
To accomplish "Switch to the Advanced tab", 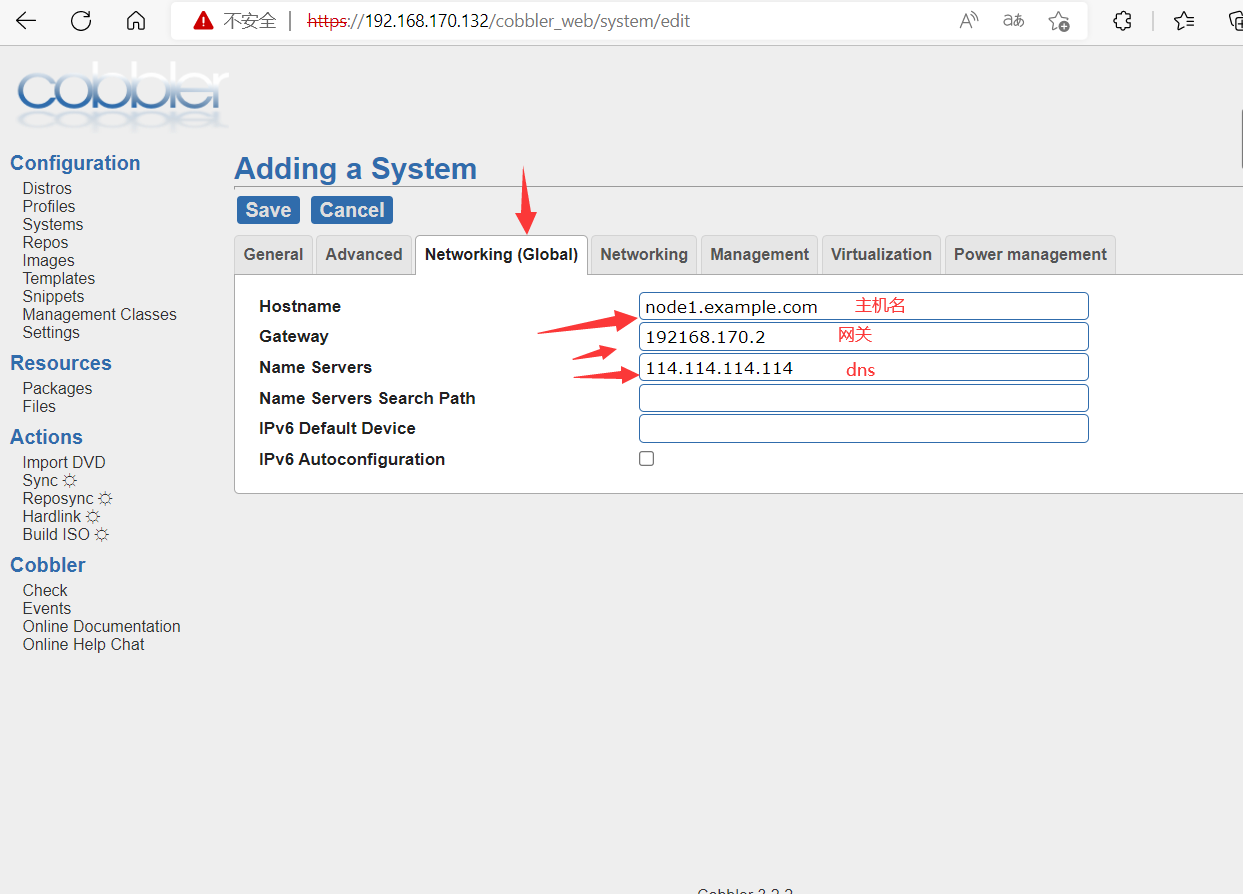I will coord(364,254).
